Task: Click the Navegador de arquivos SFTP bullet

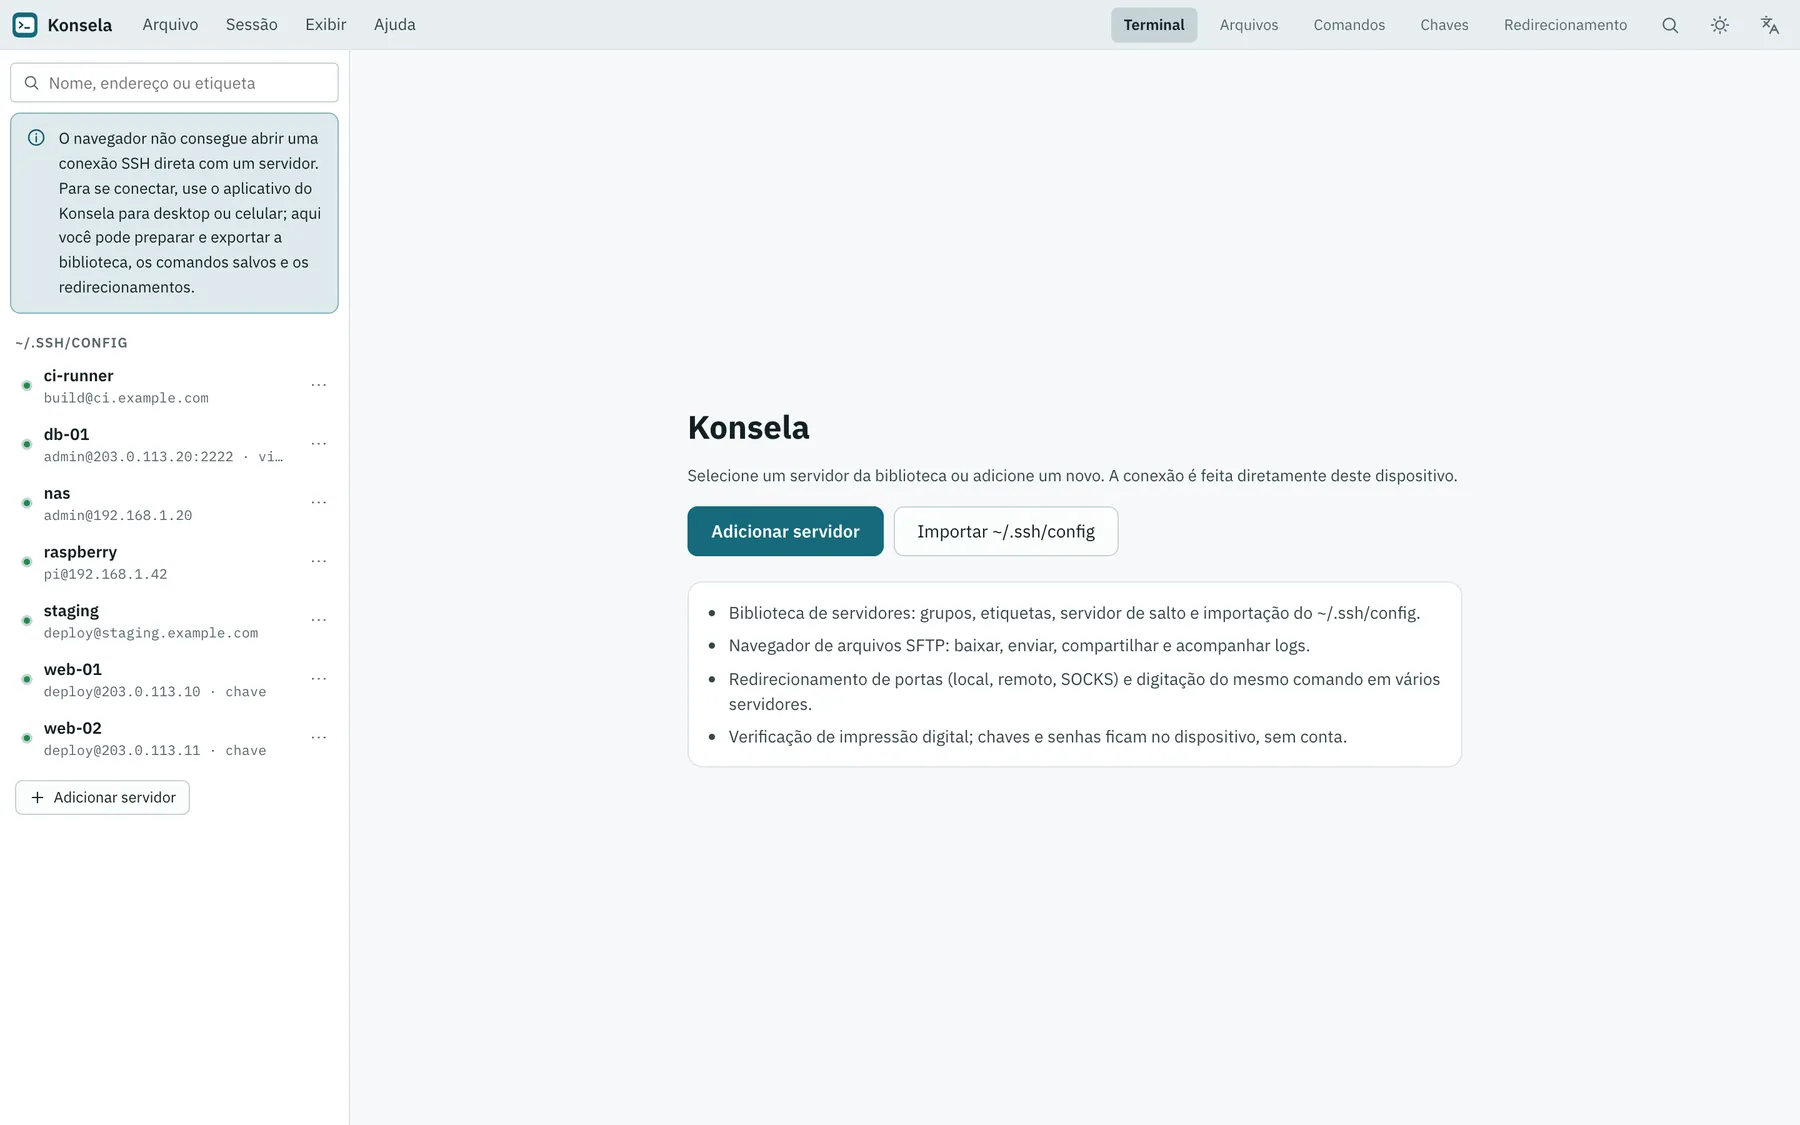Action: (x=1019, y=646)
